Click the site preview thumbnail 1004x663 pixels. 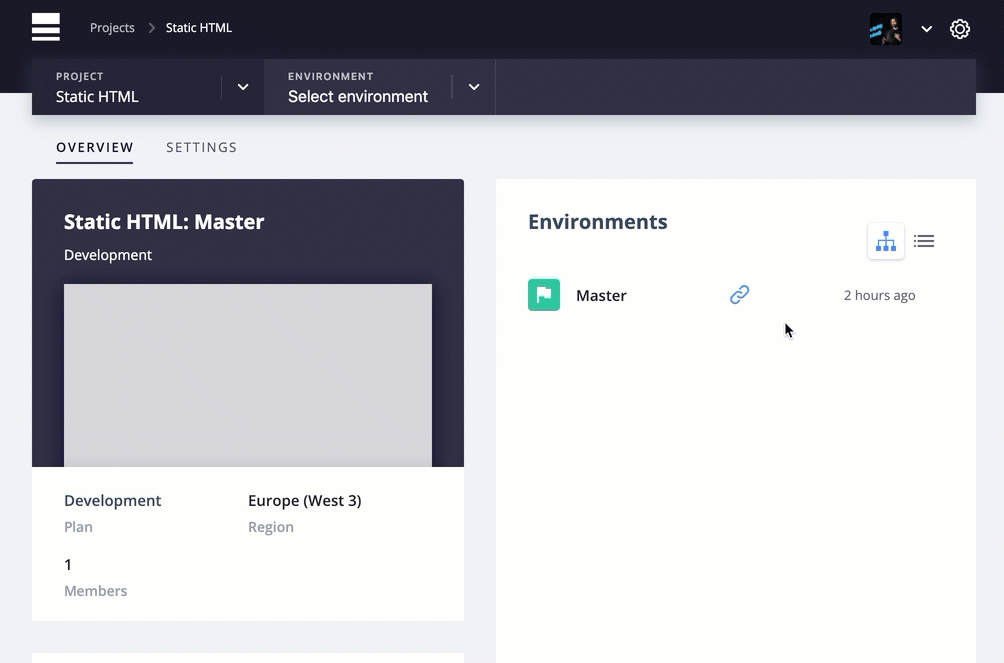248,375
